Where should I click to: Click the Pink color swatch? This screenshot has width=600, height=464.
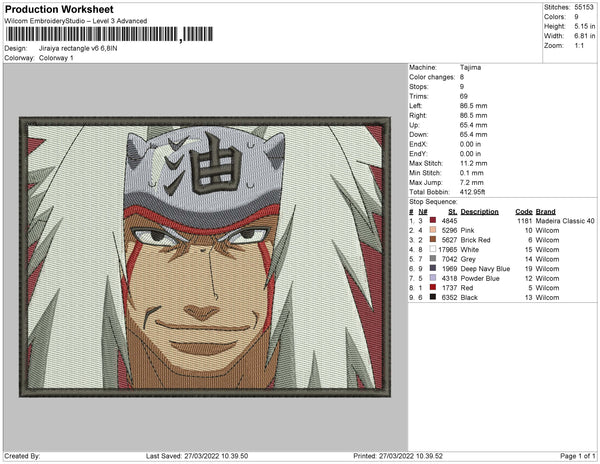[x=433, y=230]
